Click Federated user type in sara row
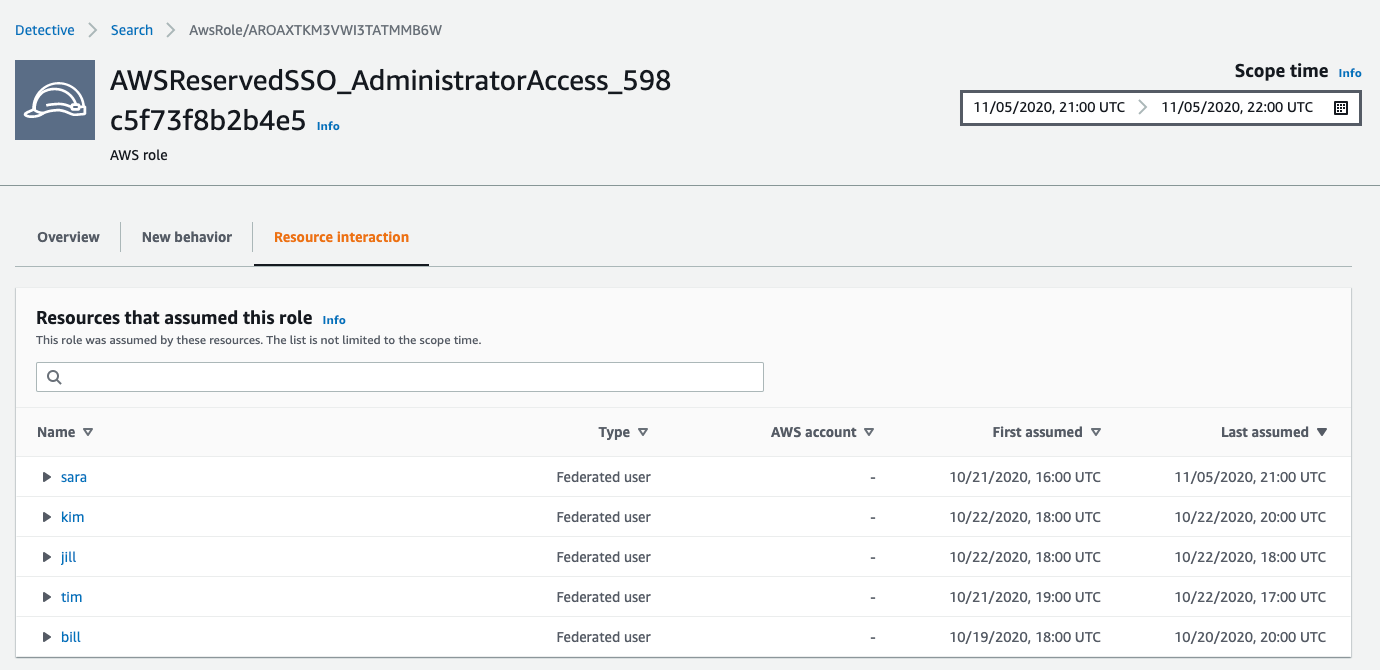Screen dimensions: 1380x670 pyautogui.click(x=604, y=477)
